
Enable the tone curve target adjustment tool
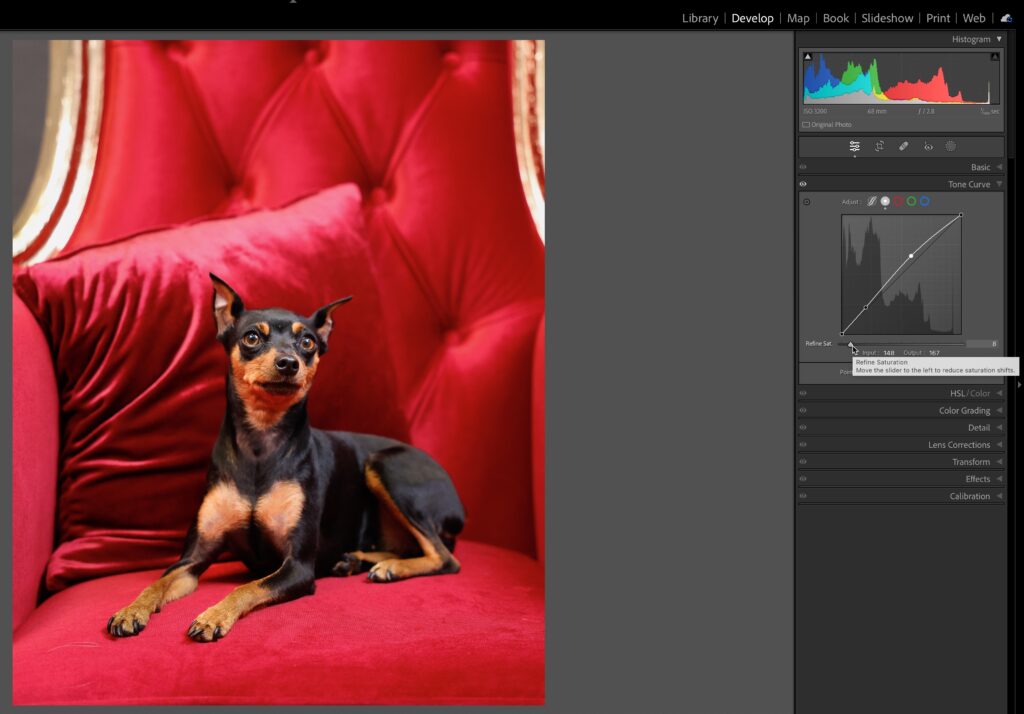(807, 202)
